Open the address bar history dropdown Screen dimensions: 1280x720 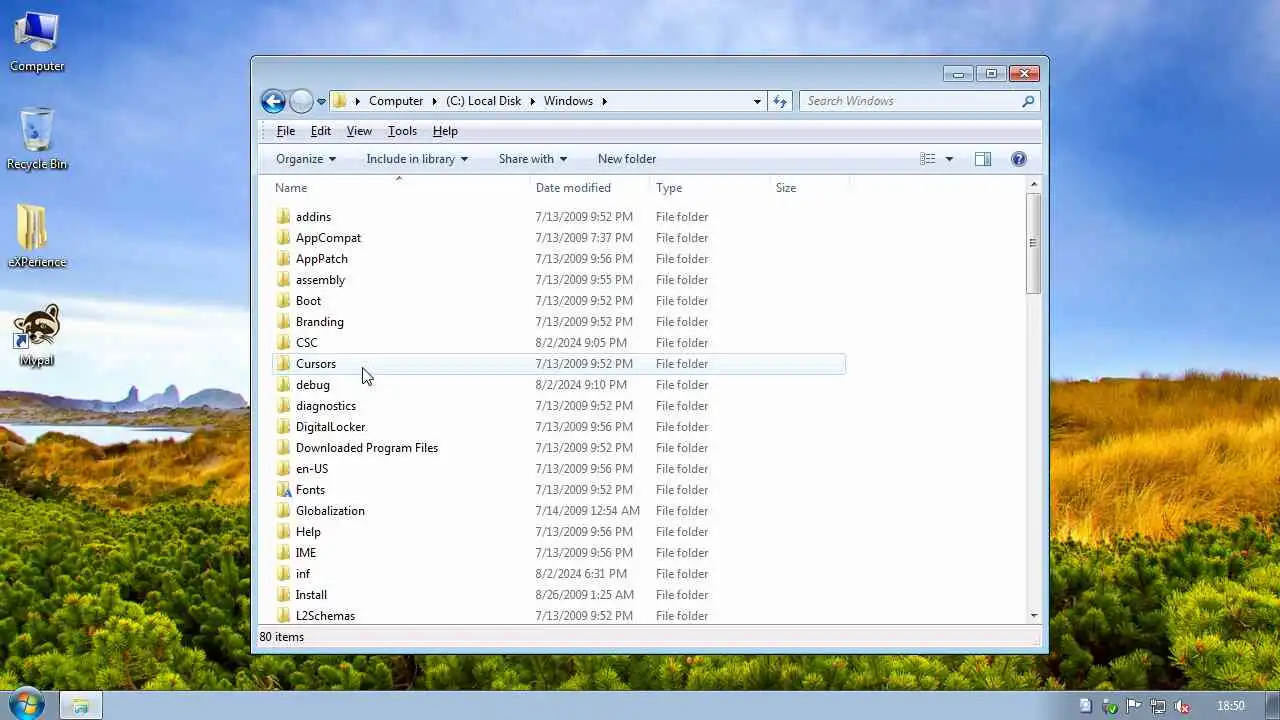point(757,101)
